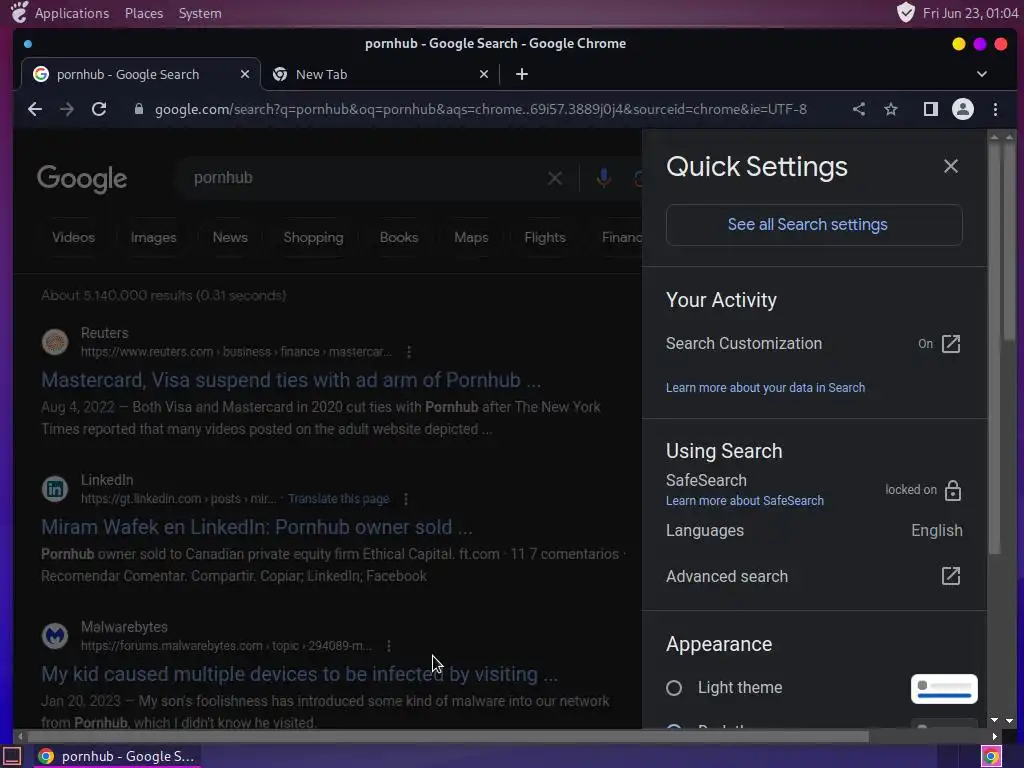Expand the tab search chevron
Image resolution: width=1024 pixels, height=768 pixels.
point(982,74)
